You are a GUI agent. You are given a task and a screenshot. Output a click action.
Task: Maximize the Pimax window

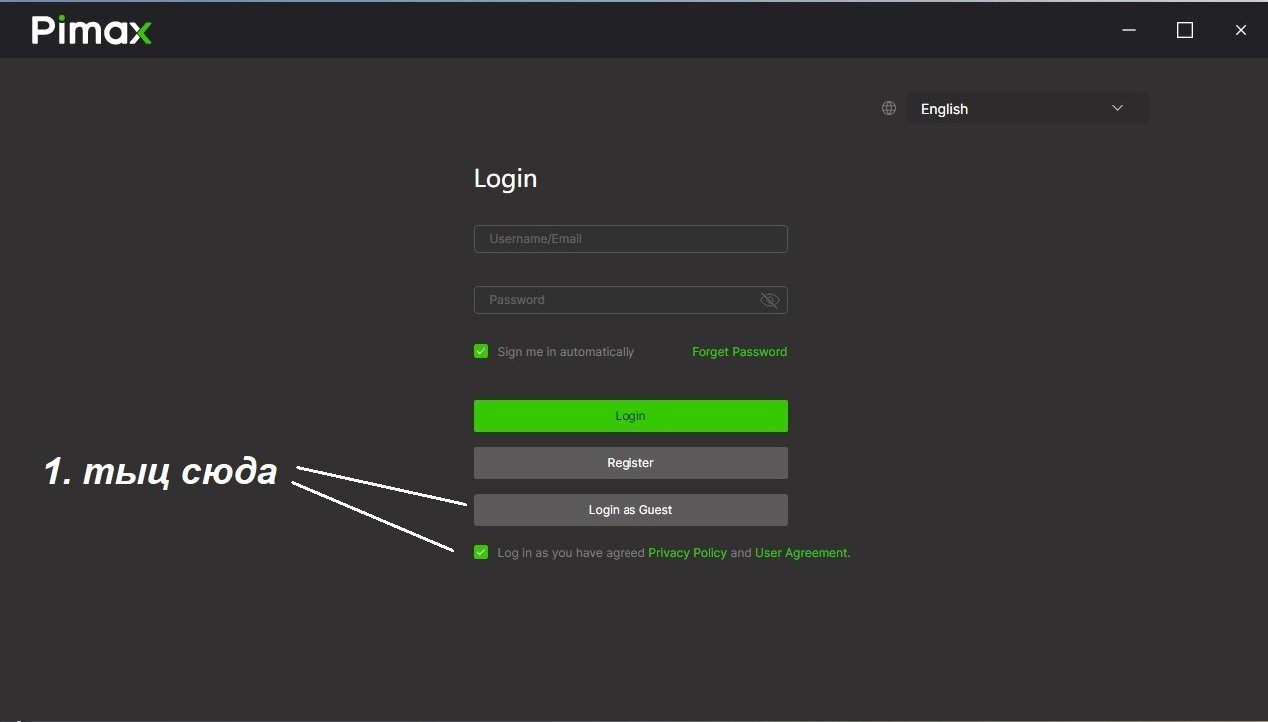click(1185, 31)
